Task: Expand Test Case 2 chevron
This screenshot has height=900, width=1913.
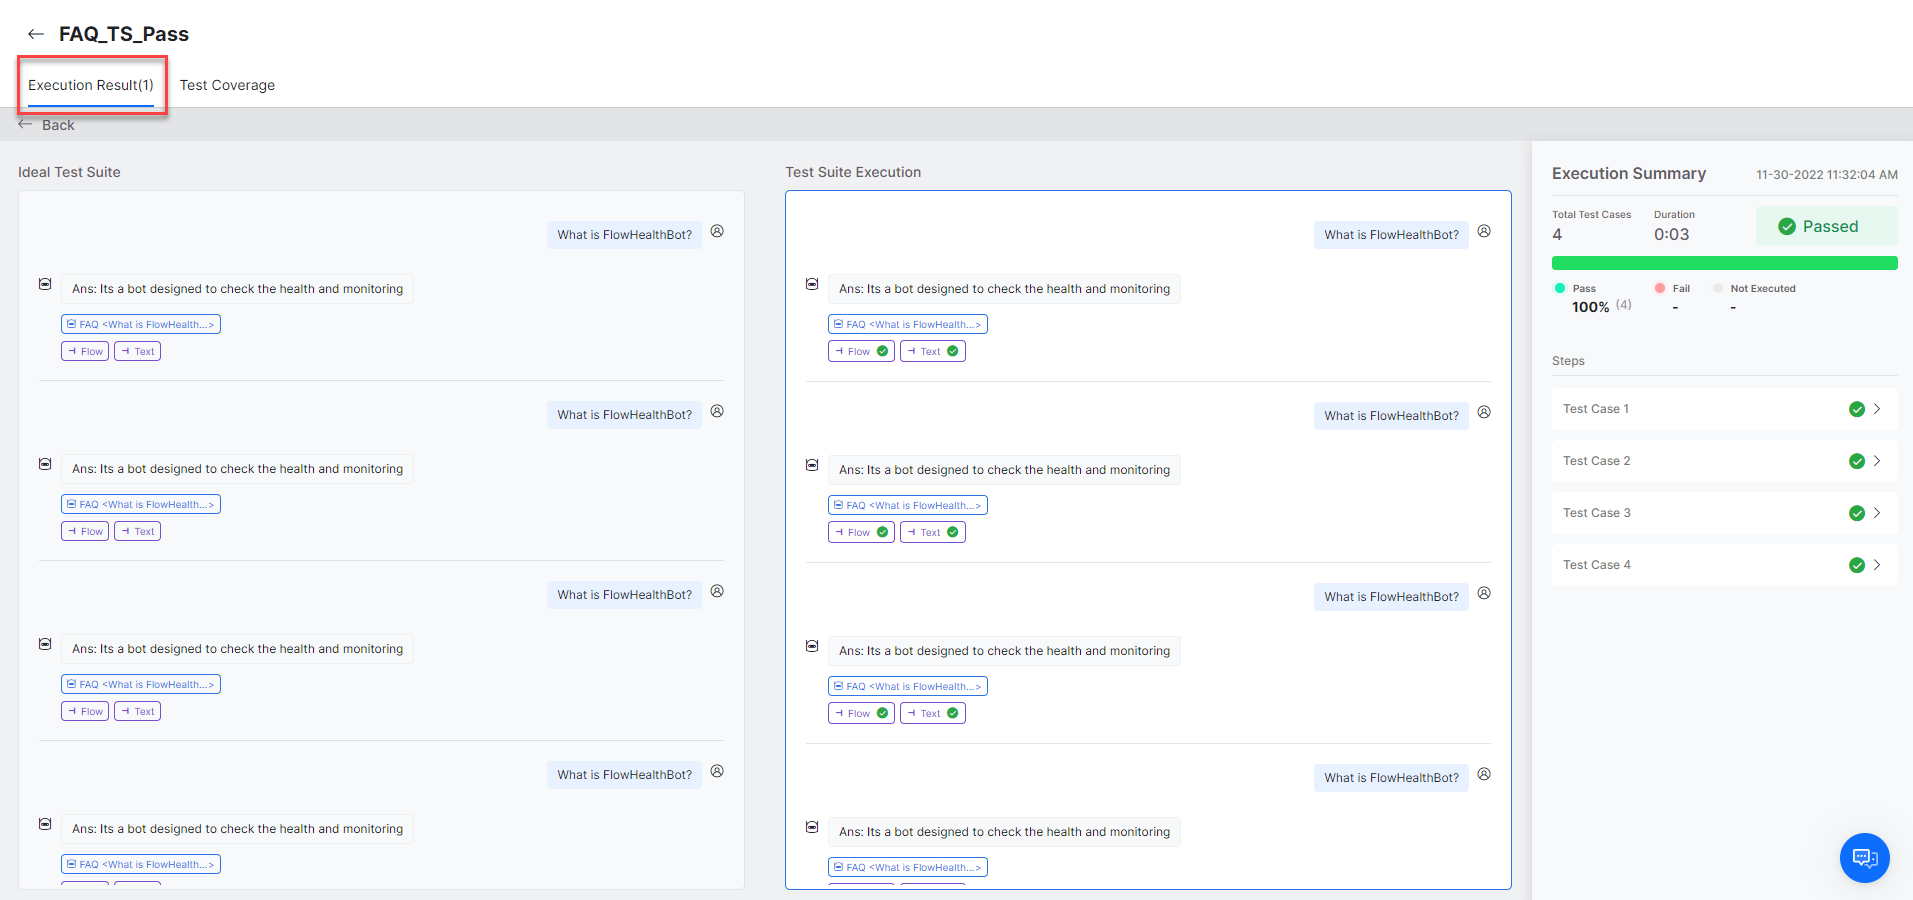Action: click(x=1877, y=461)
